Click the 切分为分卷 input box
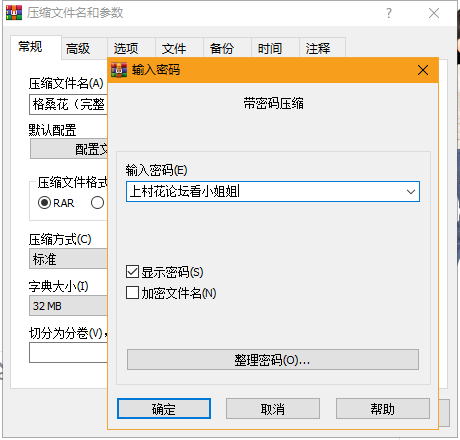The image size is (460, 440). [68, 353]
